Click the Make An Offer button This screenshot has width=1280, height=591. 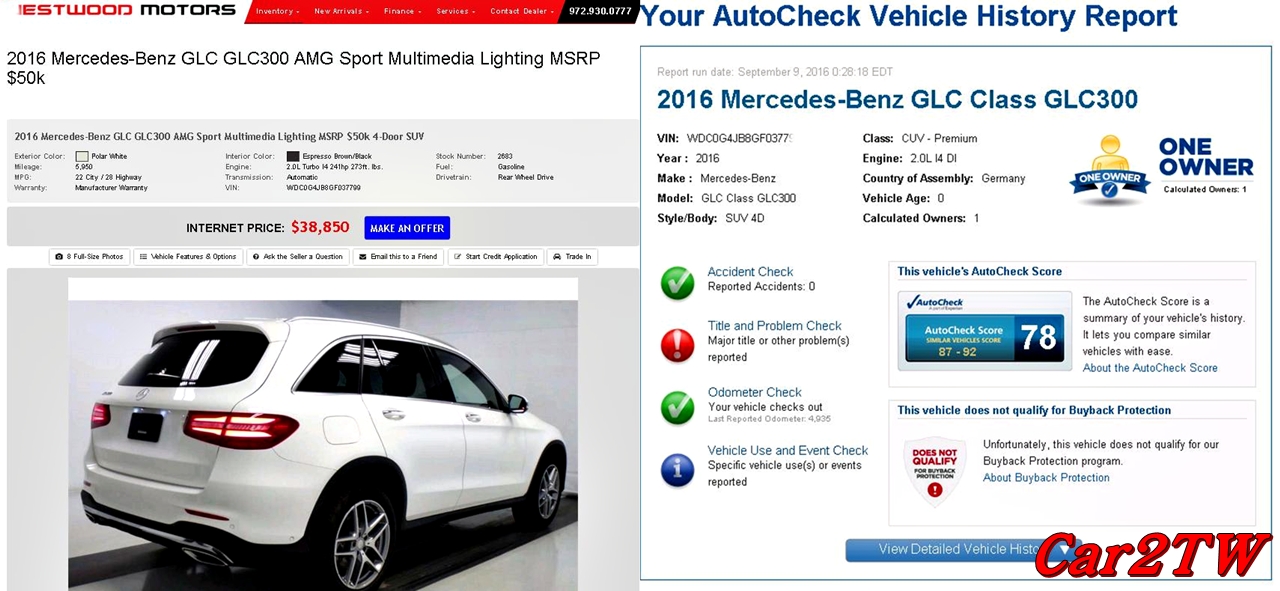(407, 228)
